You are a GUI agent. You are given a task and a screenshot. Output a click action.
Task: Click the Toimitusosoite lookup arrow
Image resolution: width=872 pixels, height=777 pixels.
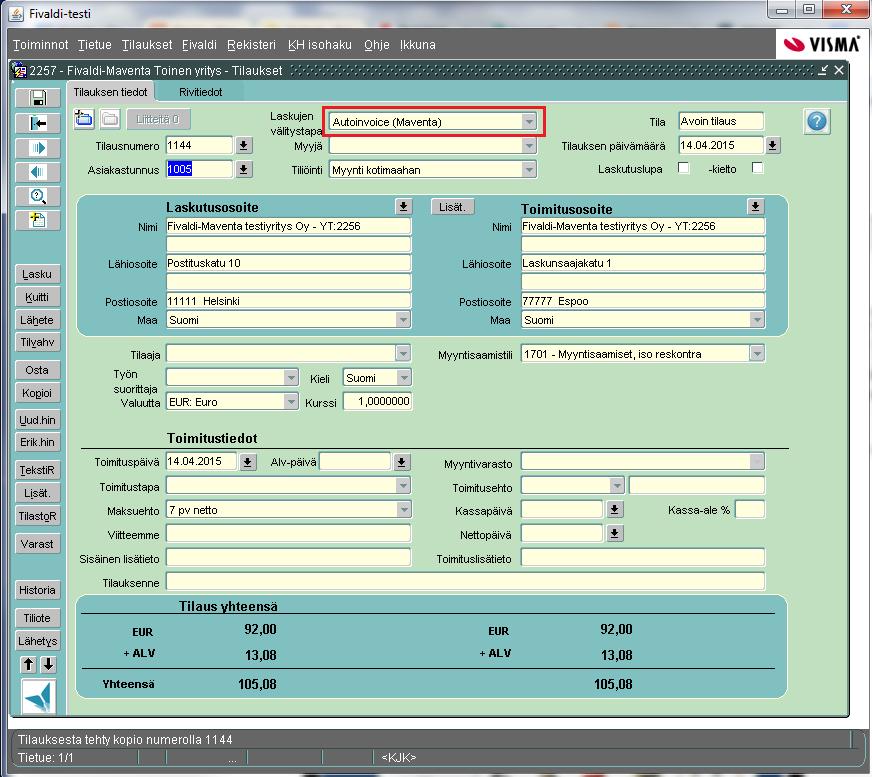click(755, 206)
